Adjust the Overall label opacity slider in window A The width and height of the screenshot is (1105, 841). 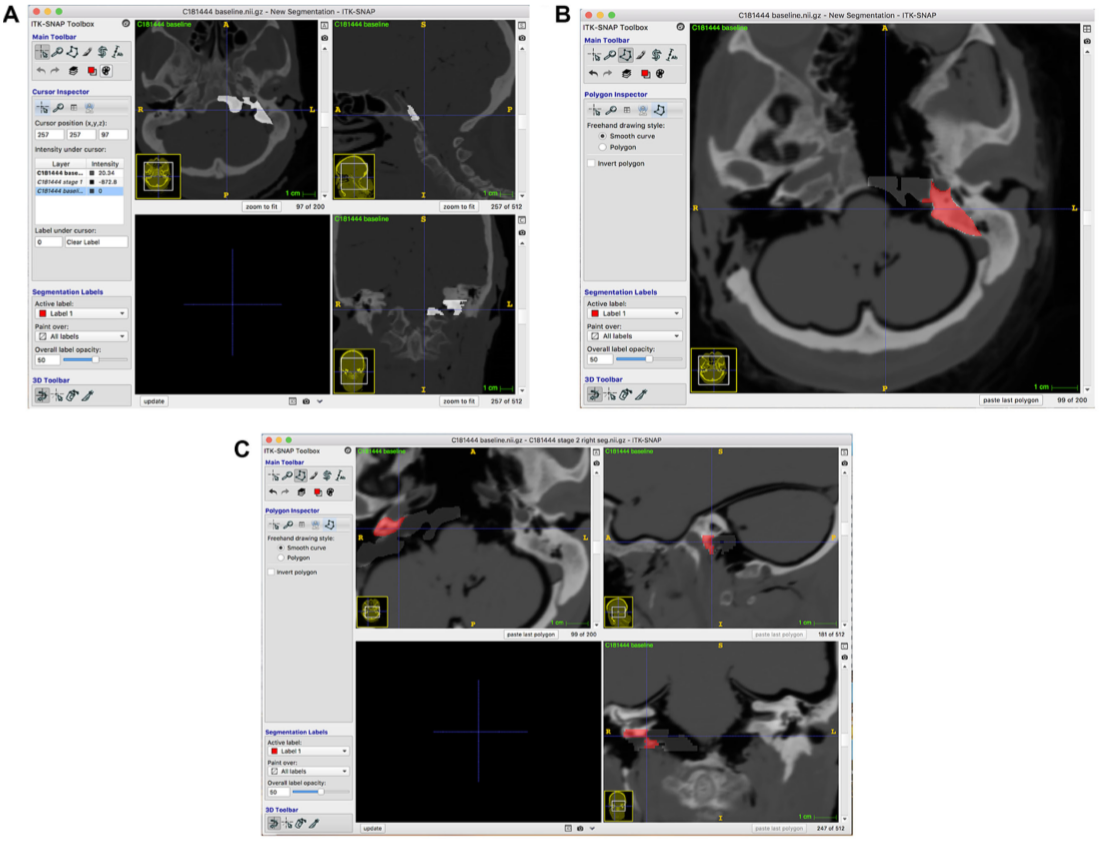pos(96,359)
